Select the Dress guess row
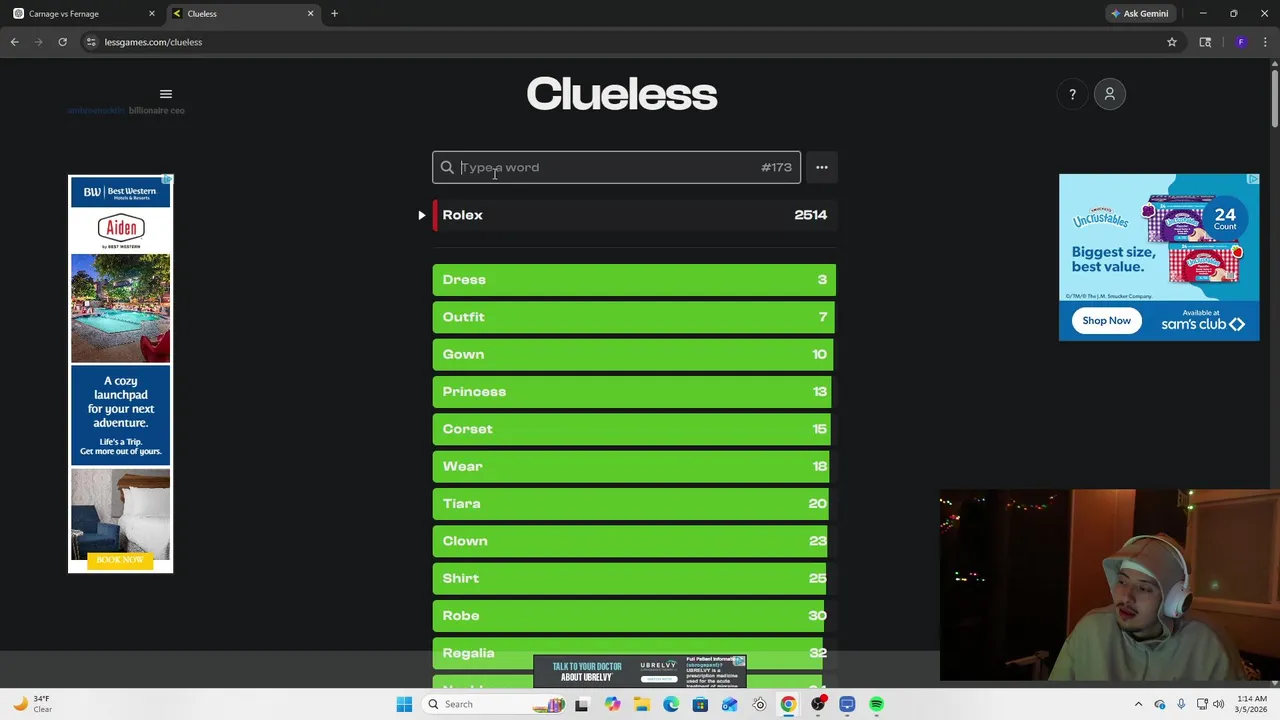 634,280
